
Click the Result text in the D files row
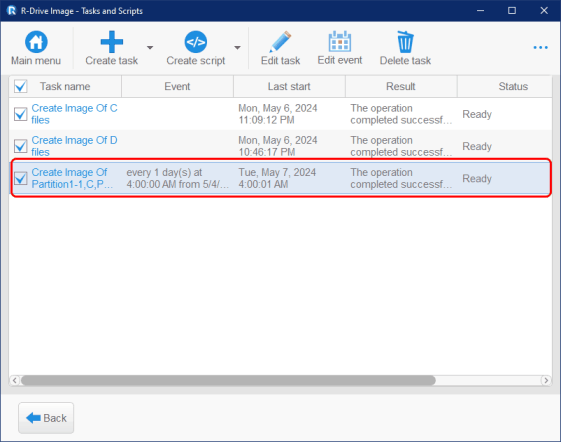(x=401, y=146)
